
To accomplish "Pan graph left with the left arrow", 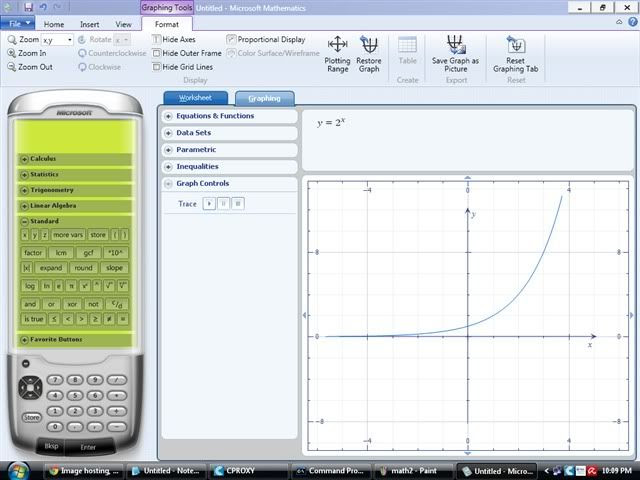I will pyautogui.click(x=304, y=315).
